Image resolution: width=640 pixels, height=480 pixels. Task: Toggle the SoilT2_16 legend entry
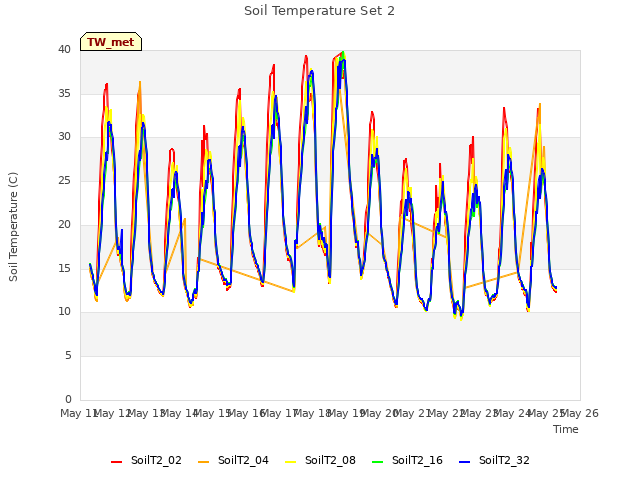(x=407, y=460)
